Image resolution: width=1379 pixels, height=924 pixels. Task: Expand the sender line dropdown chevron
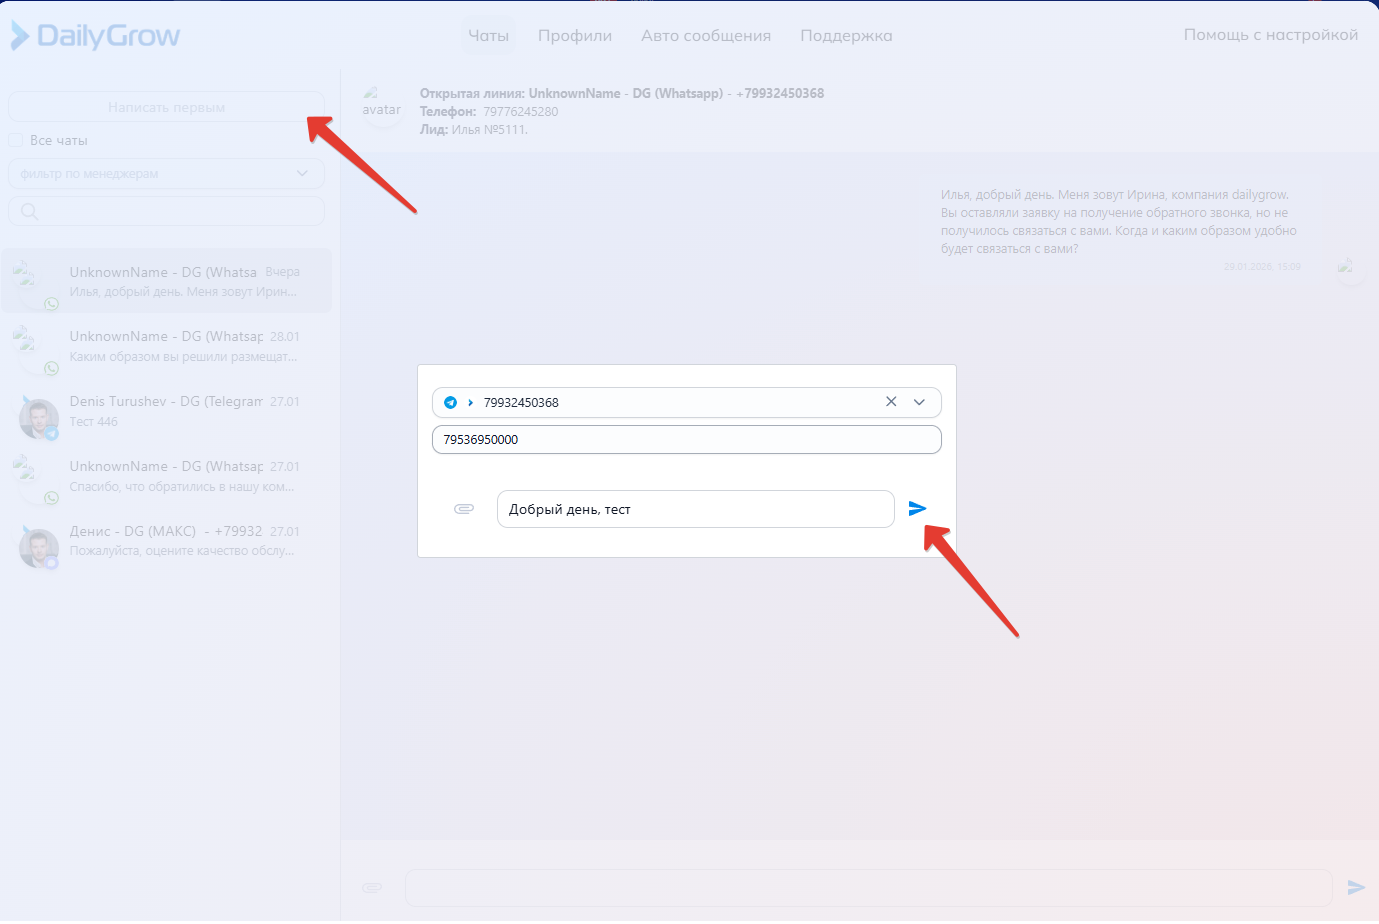920,402
